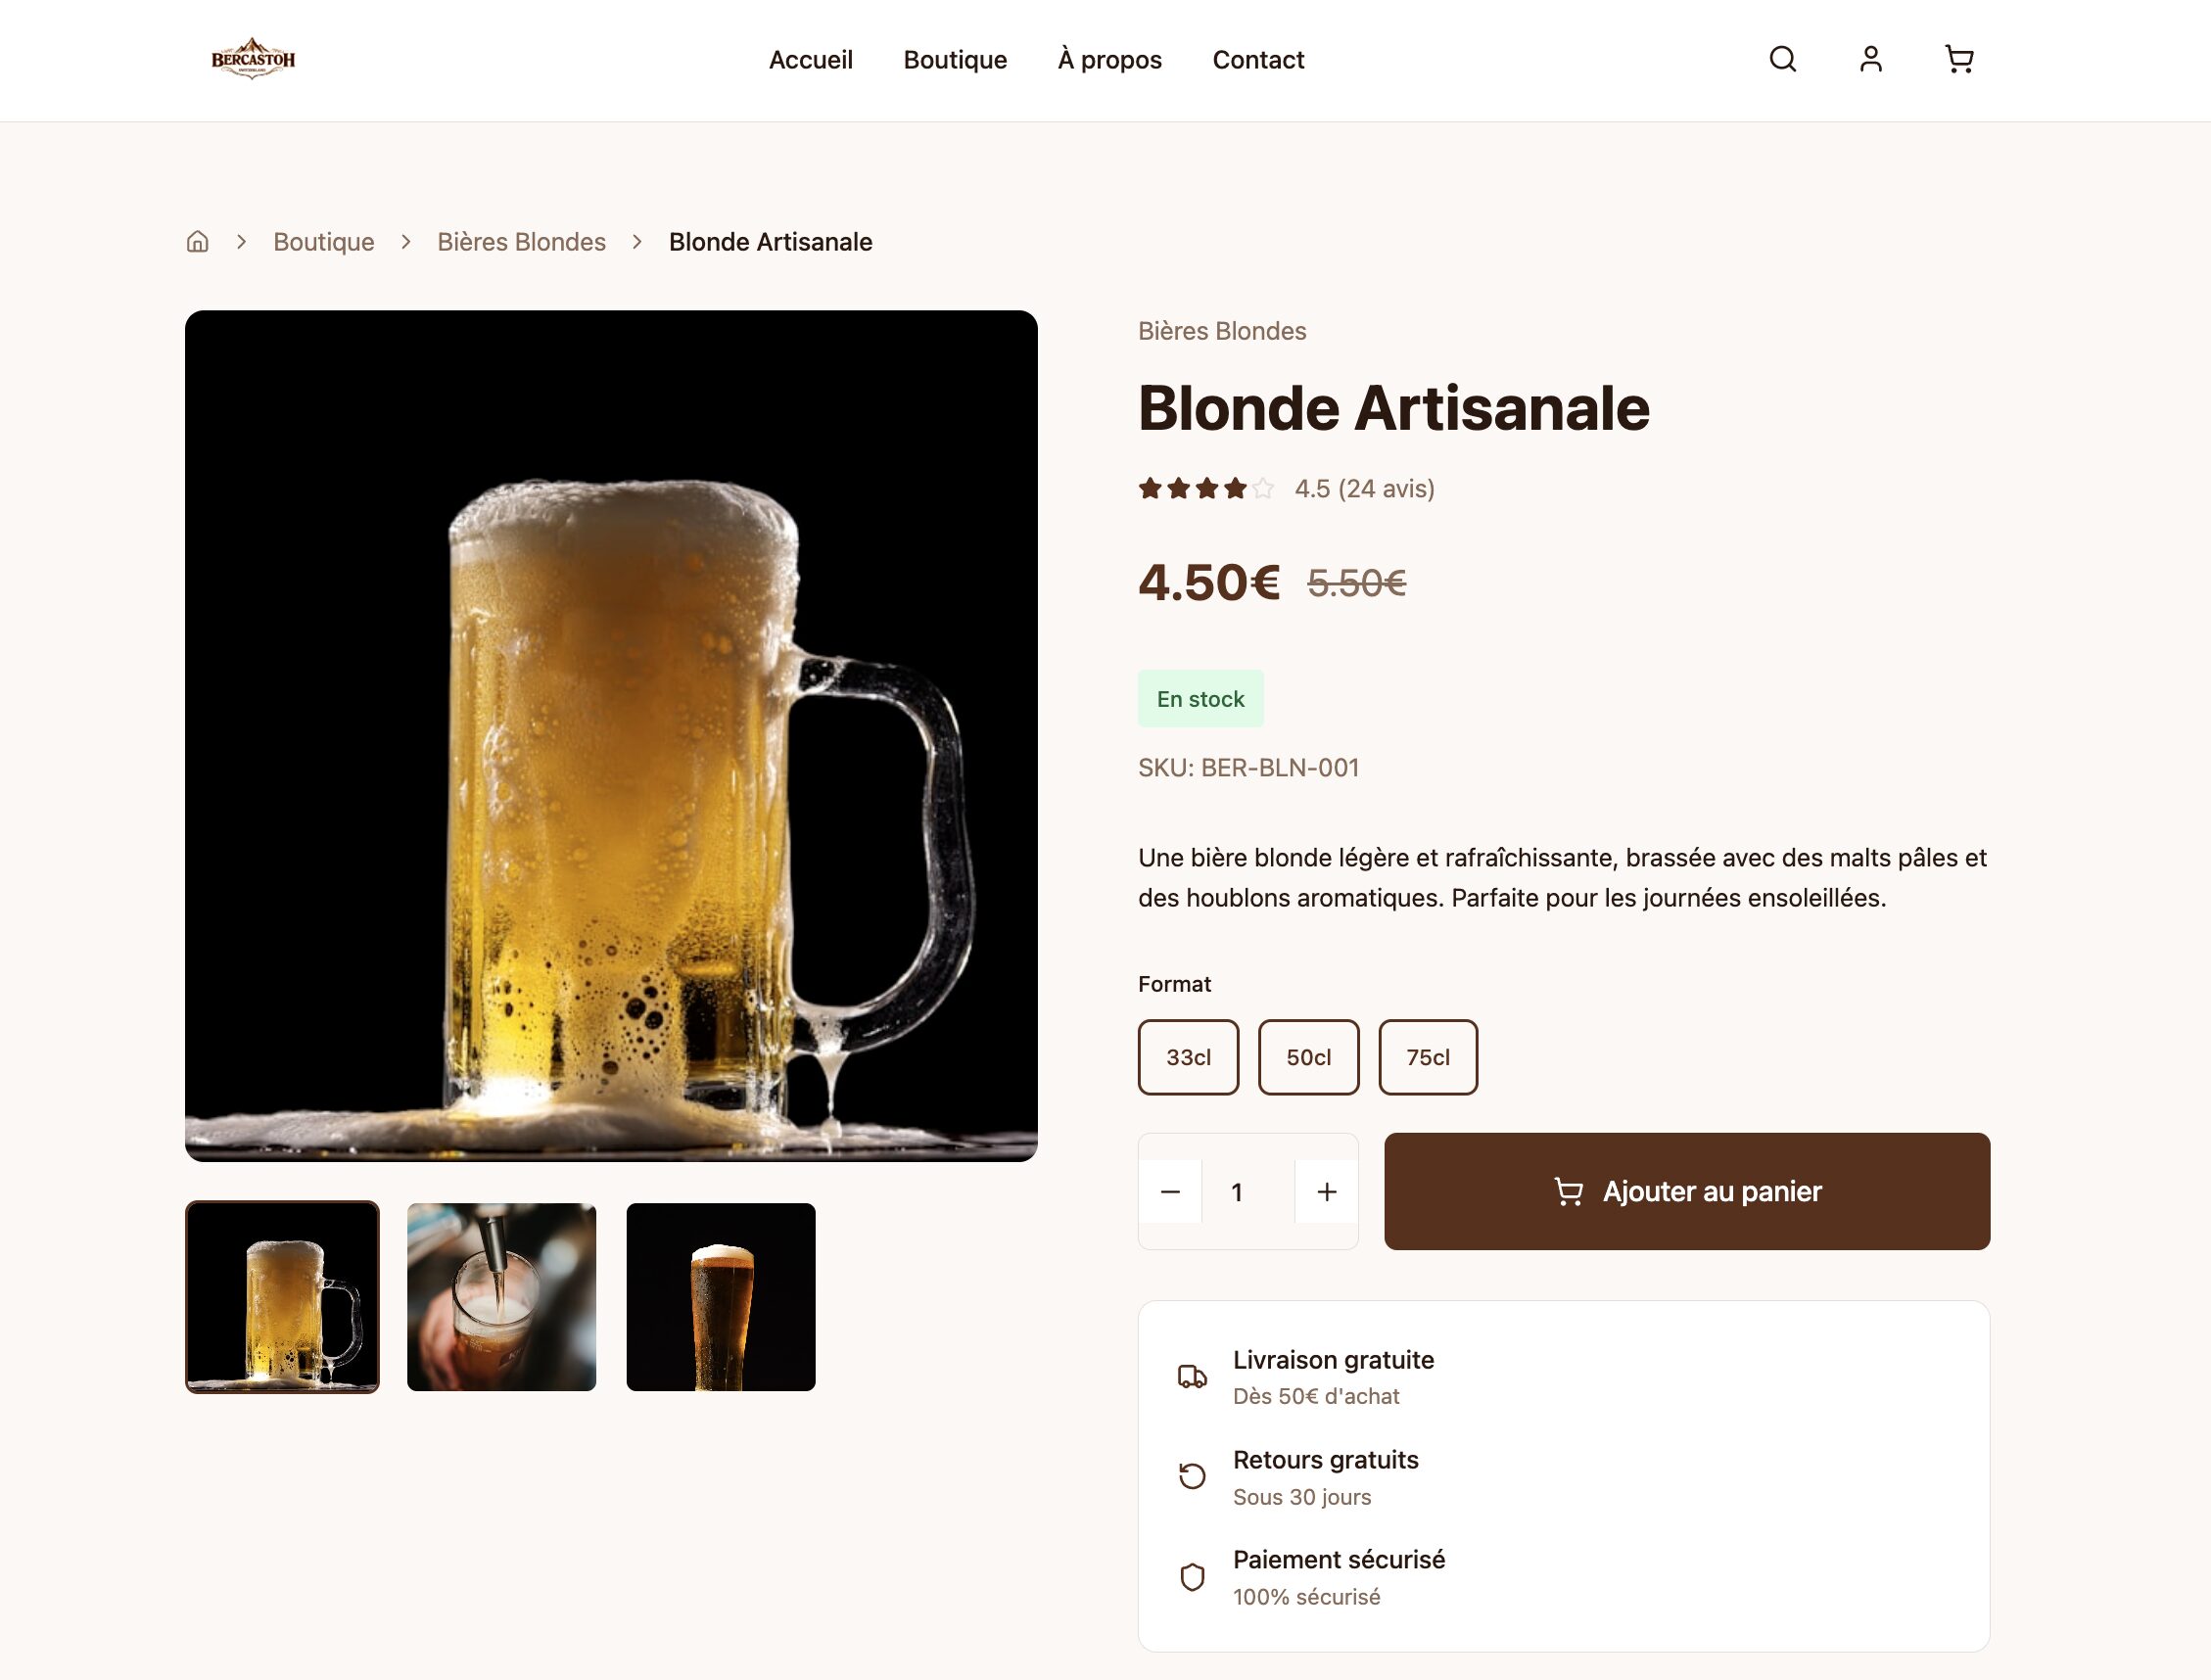Click the star rating icons

click(1206, 489)
